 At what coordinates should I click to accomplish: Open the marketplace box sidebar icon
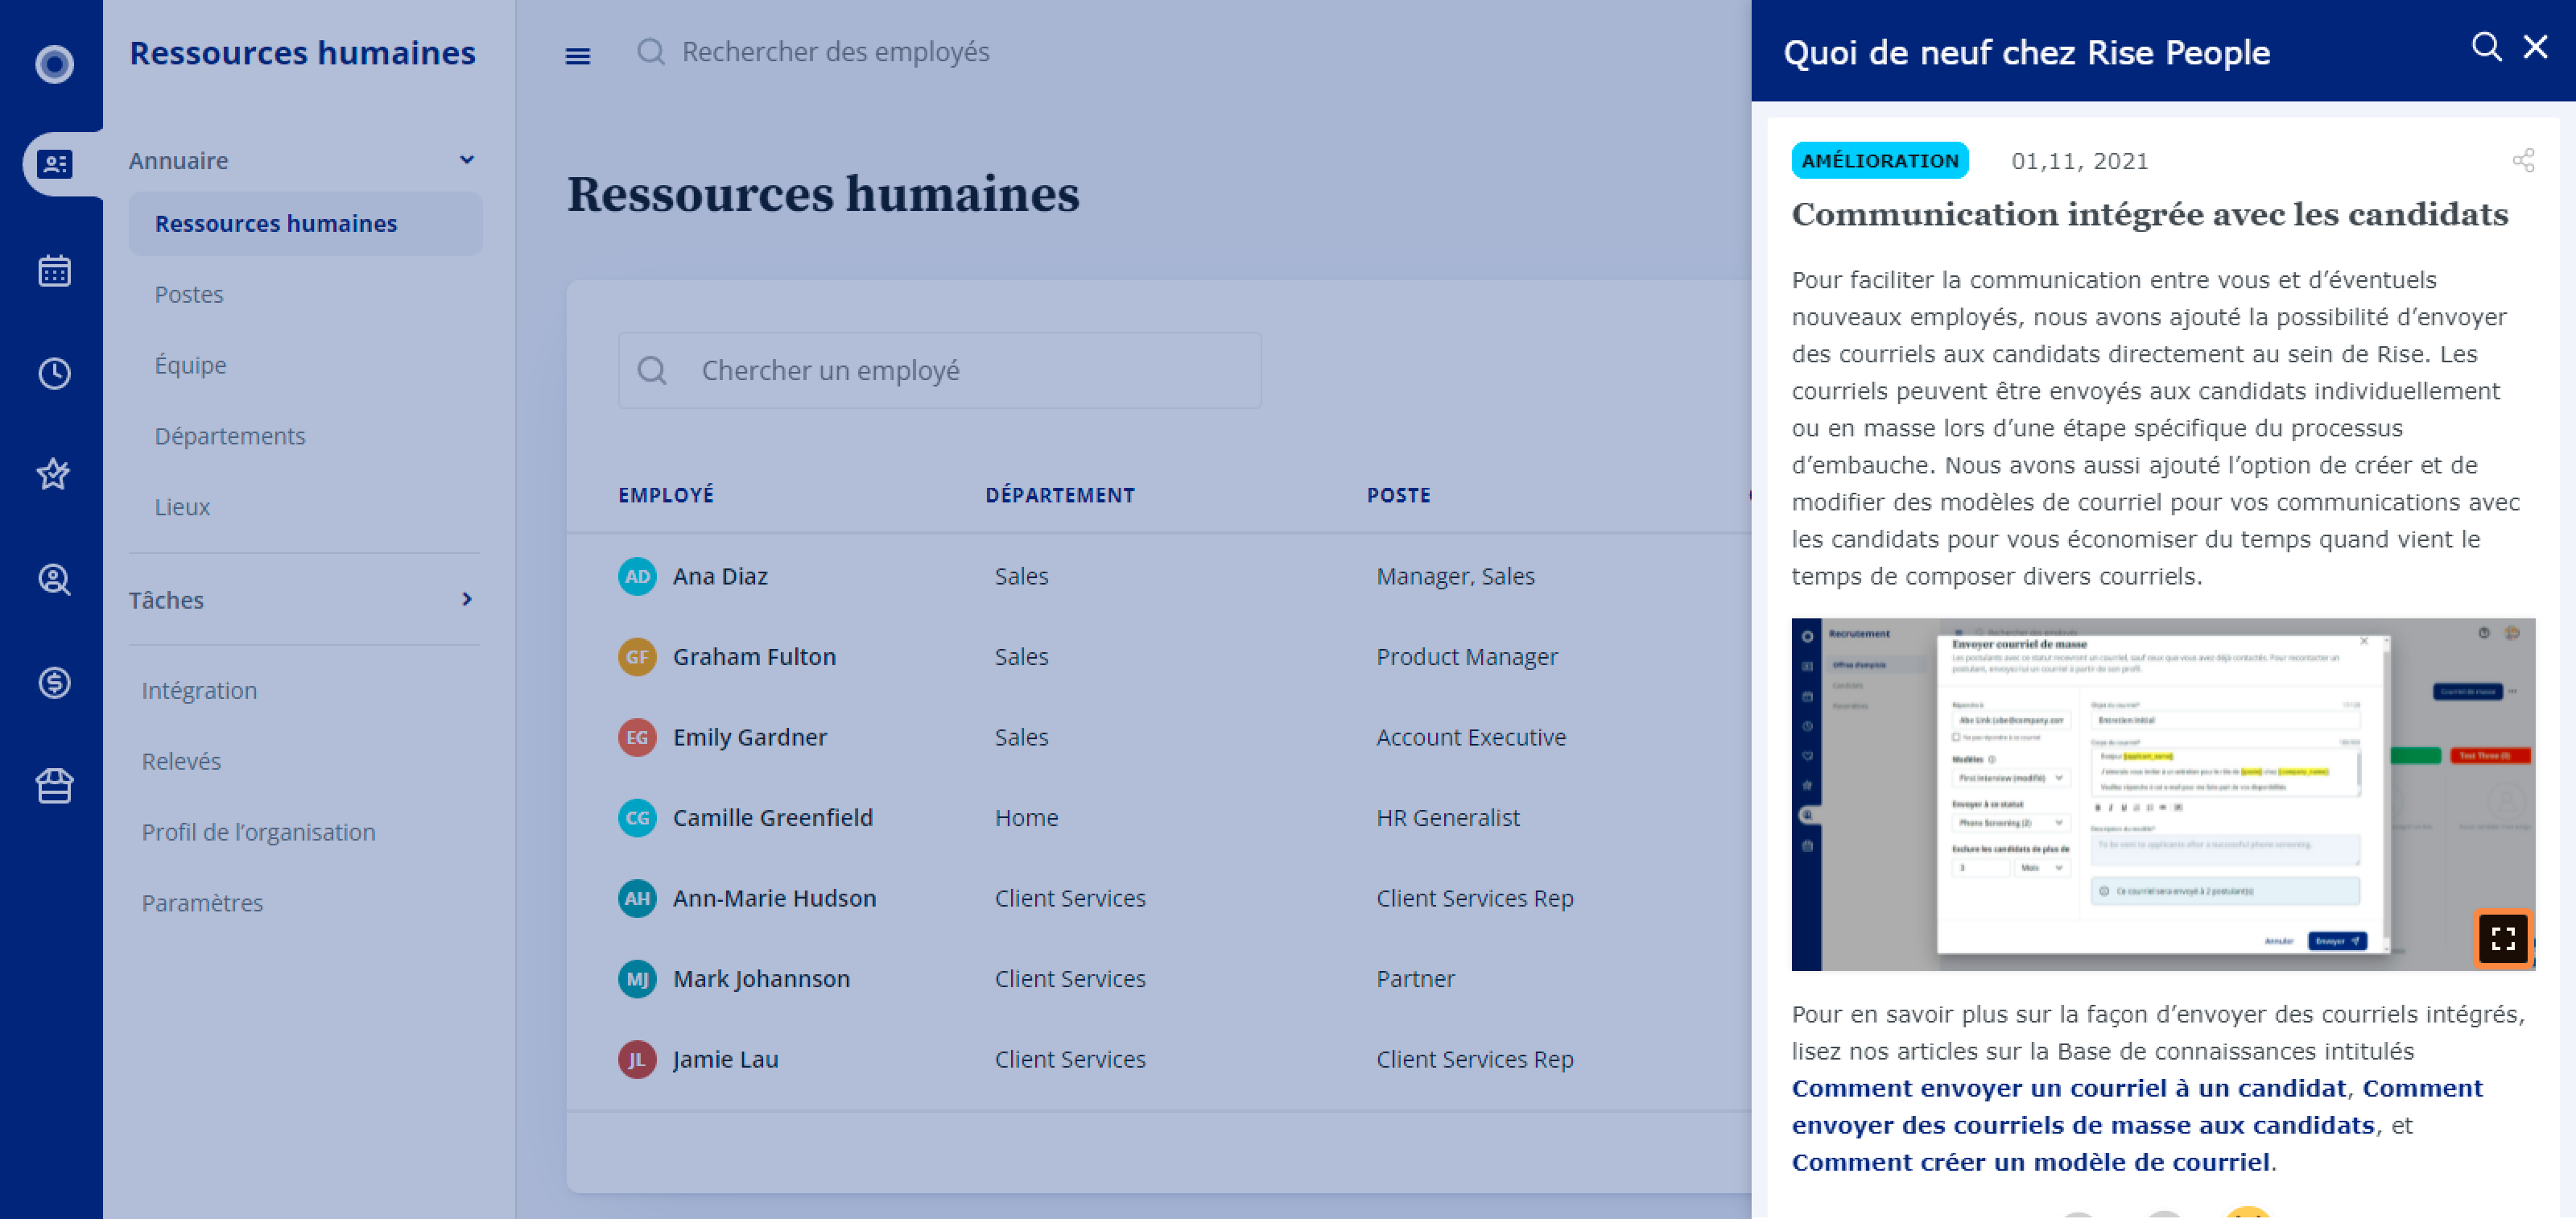54,786
